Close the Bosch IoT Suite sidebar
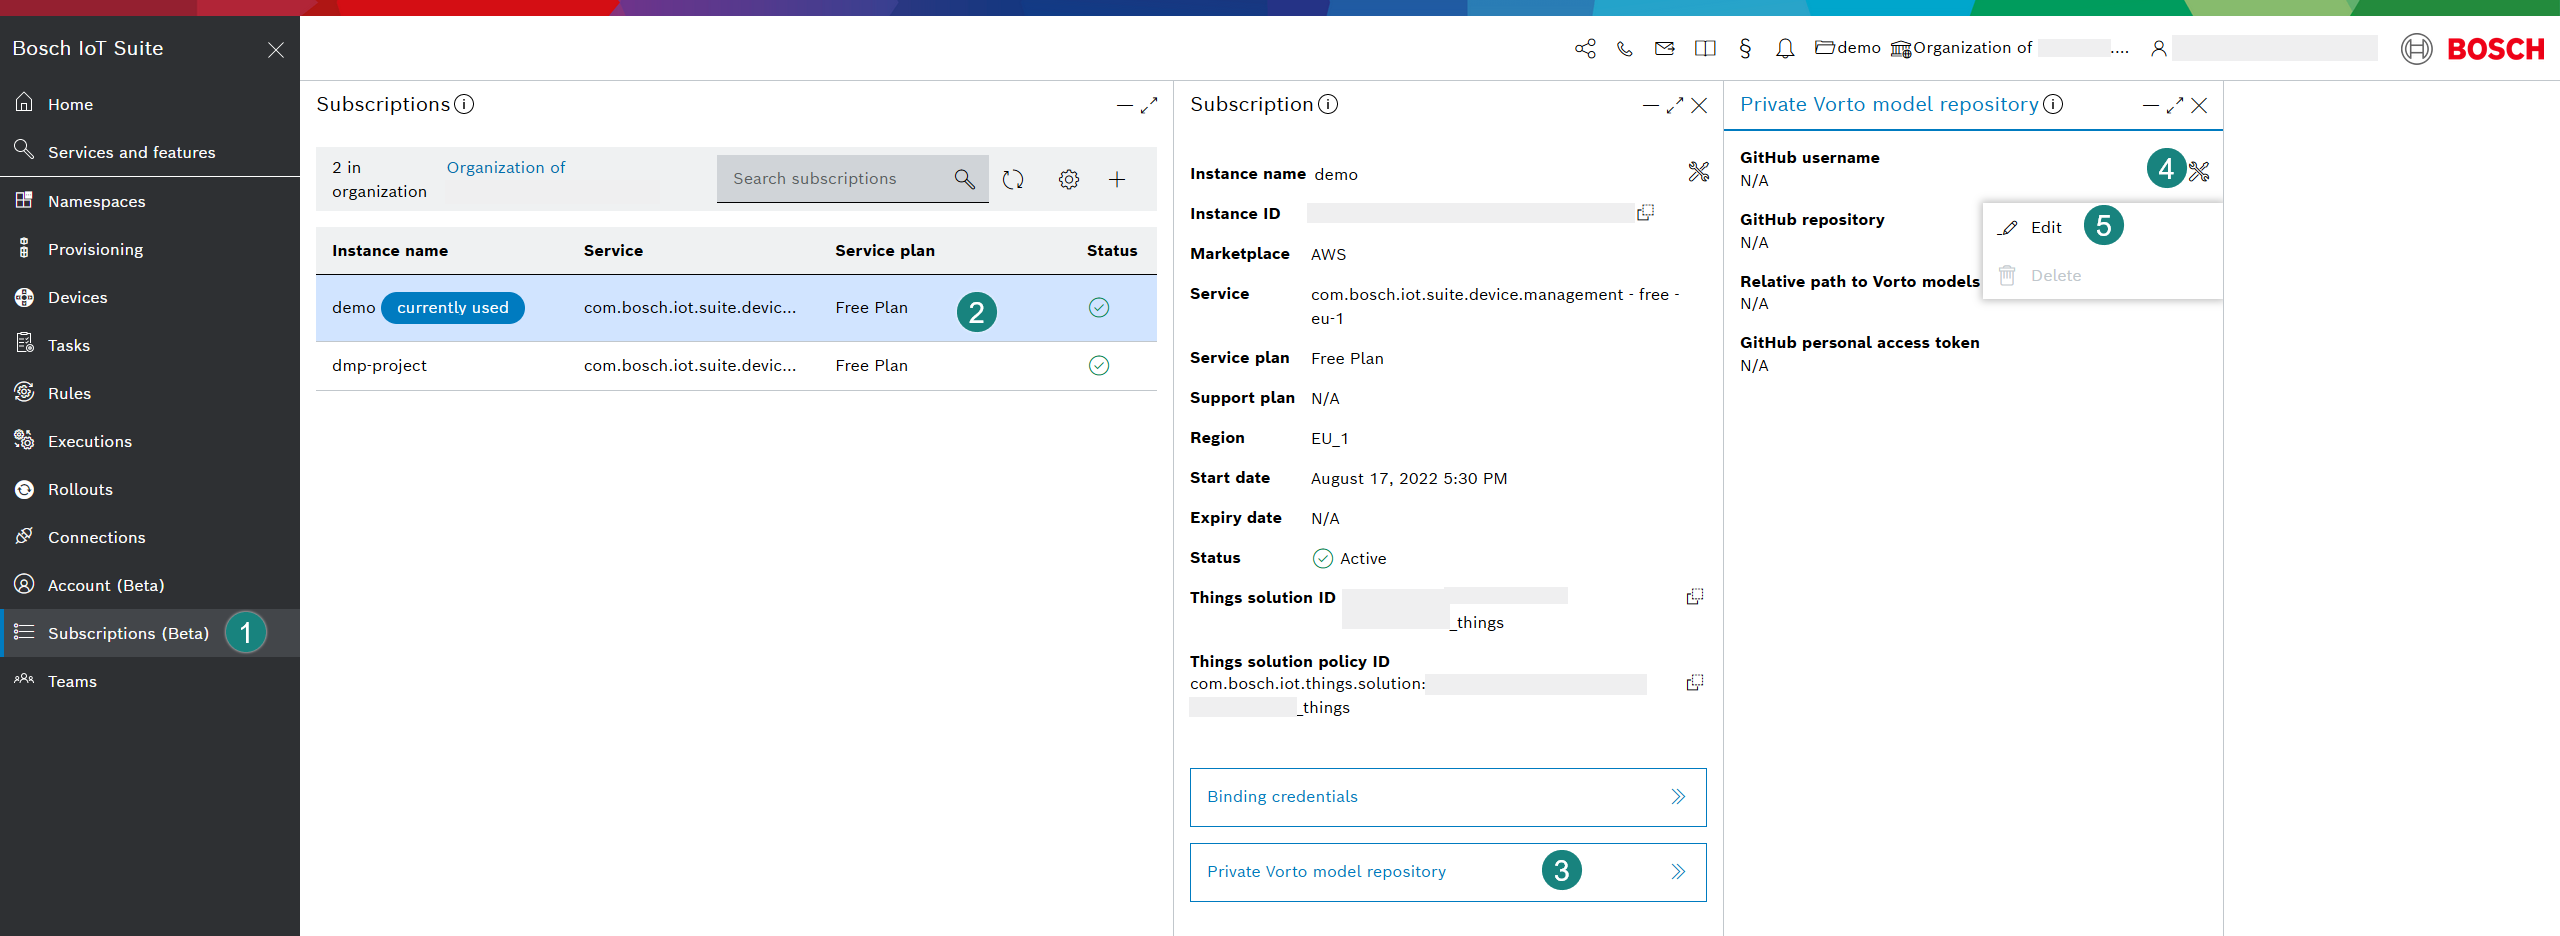Image resolution: width=2560 pixels, height=936 pixels. tap(276, 49)
